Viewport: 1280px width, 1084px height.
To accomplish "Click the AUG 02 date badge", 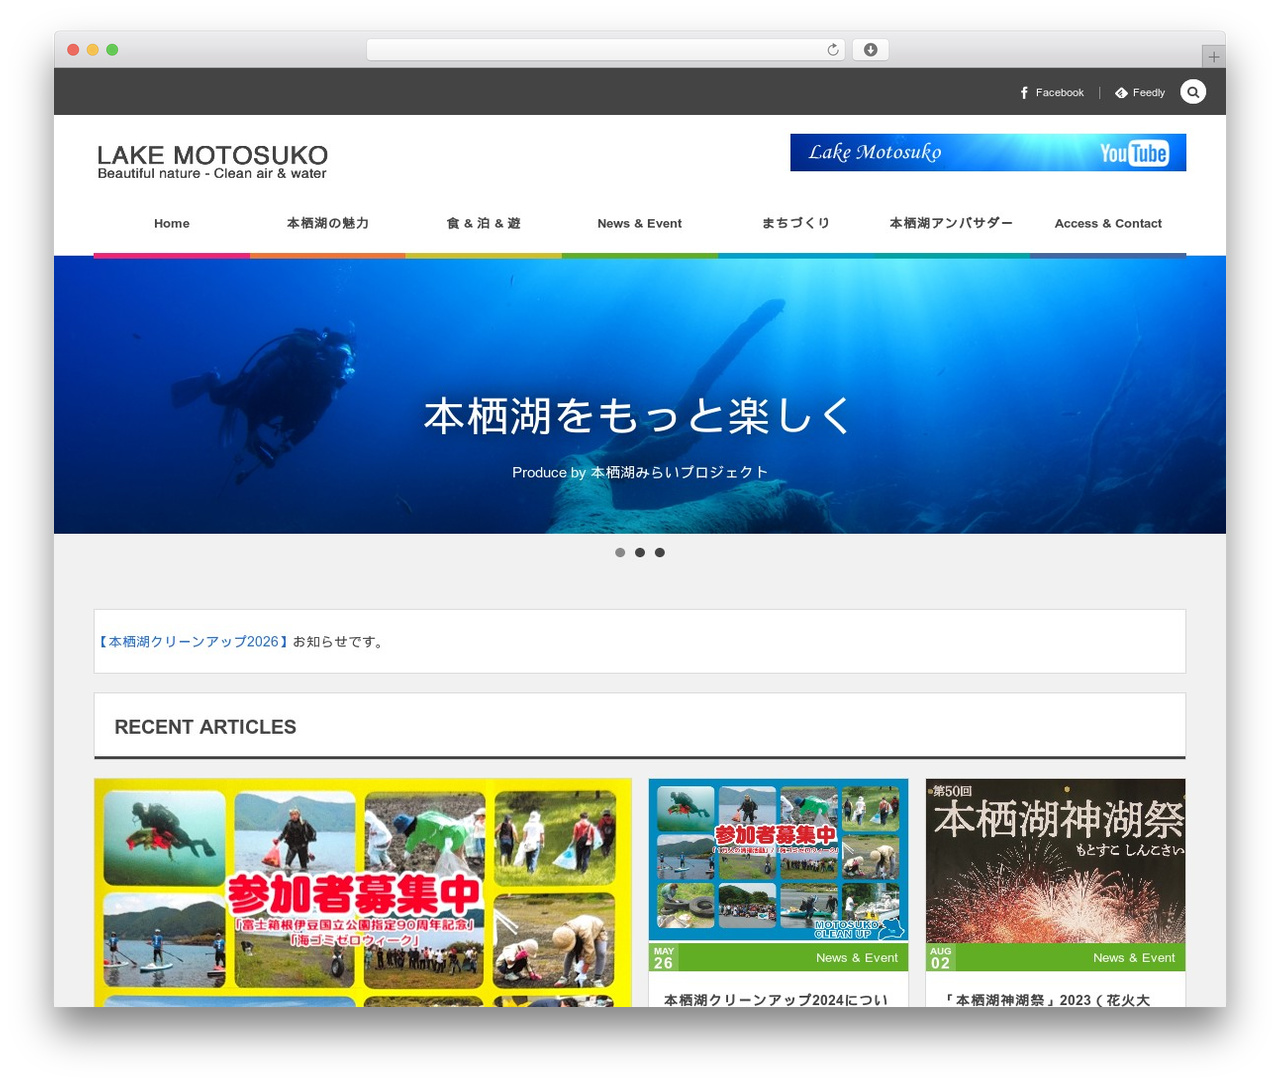I will coord(941,957).
